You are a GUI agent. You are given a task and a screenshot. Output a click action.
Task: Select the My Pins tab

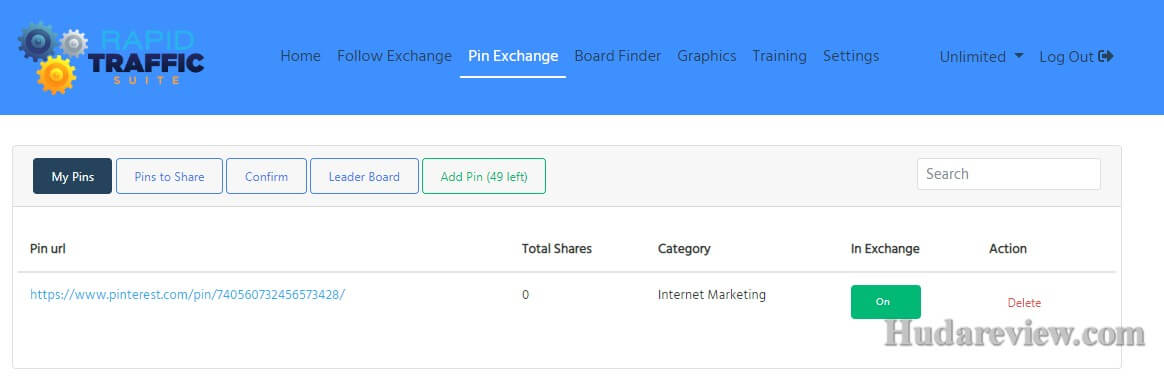tap(73, 176)
